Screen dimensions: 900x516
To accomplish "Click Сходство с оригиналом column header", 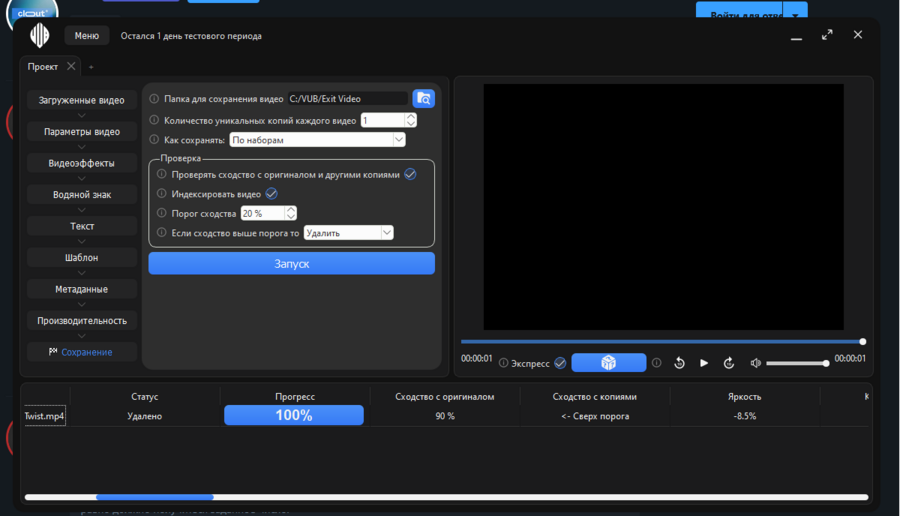I will pyautogui.click(x=445, y=397).
